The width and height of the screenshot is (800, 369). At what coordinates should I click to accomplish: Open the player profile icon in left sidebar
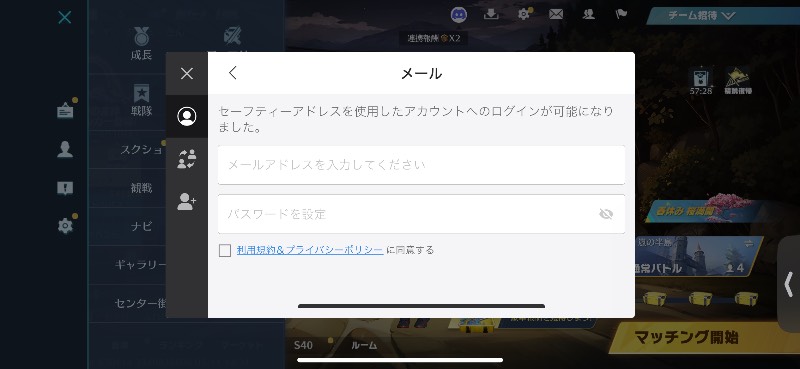65,150
